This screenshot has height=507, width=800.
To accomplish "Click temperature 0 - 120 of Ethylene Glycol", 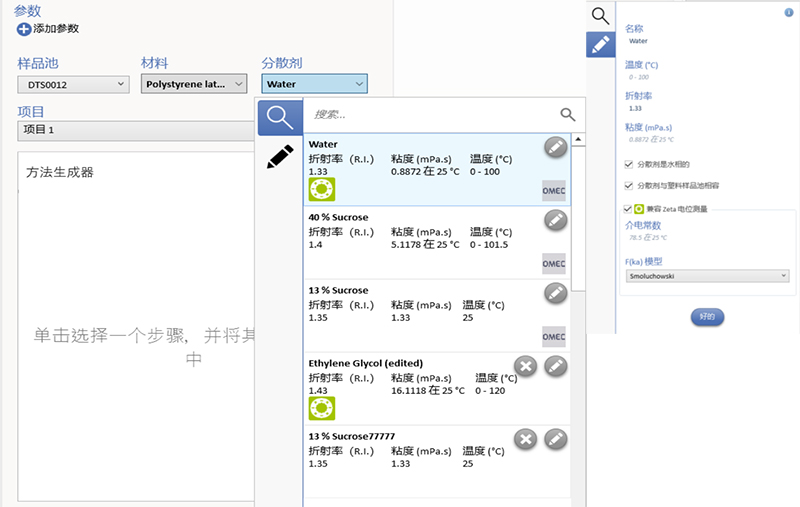I will coord(490,391).
